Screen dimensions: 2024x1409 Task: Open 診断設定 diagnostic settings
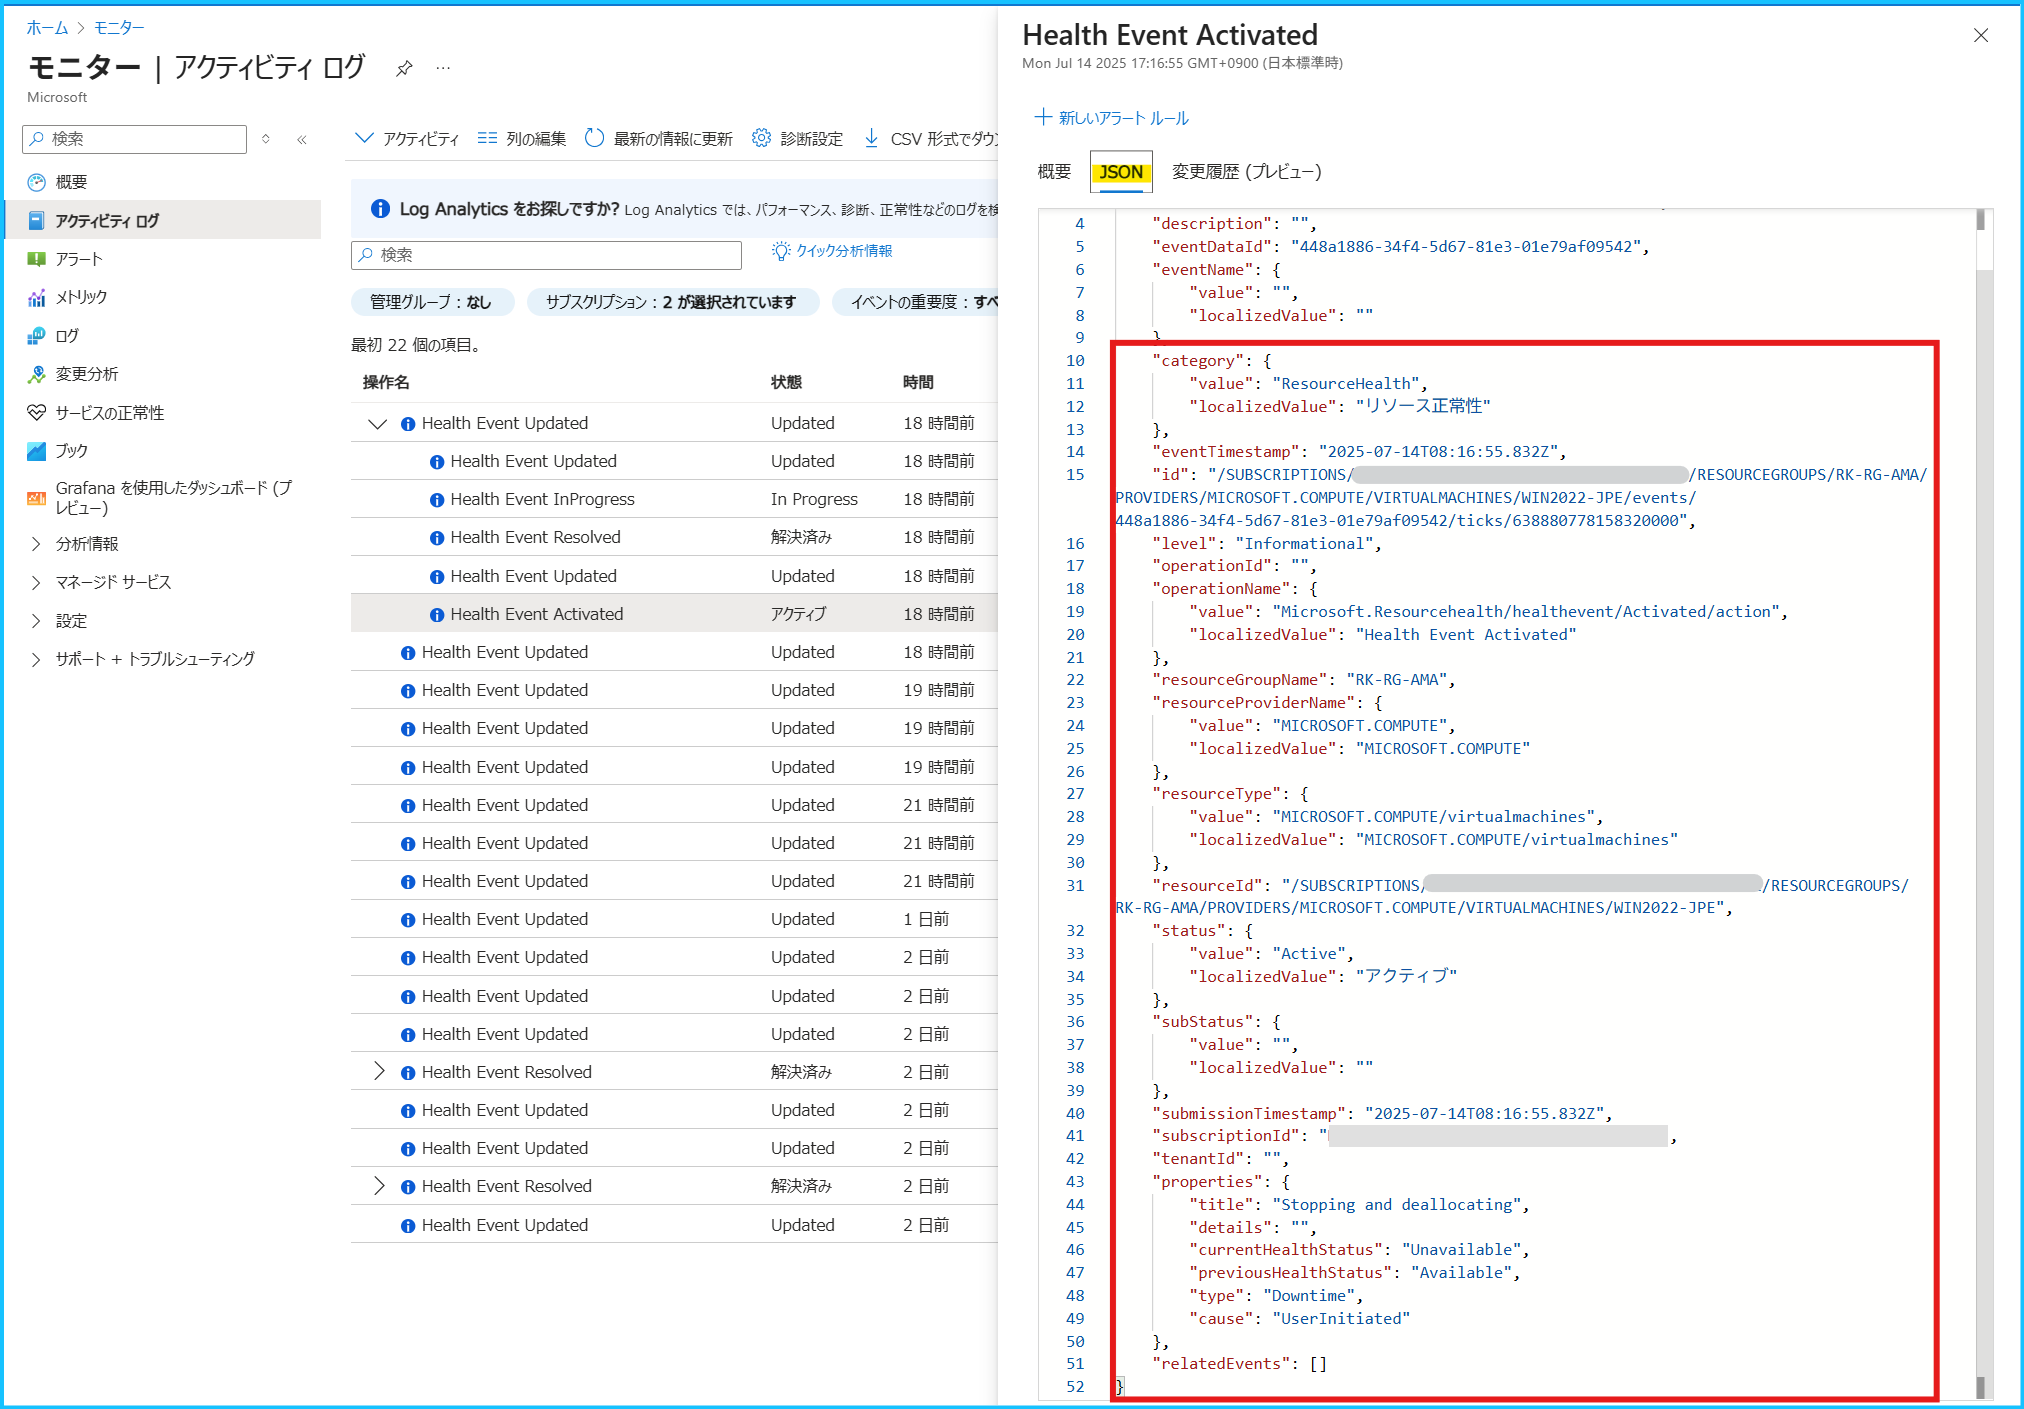[798, 138]
